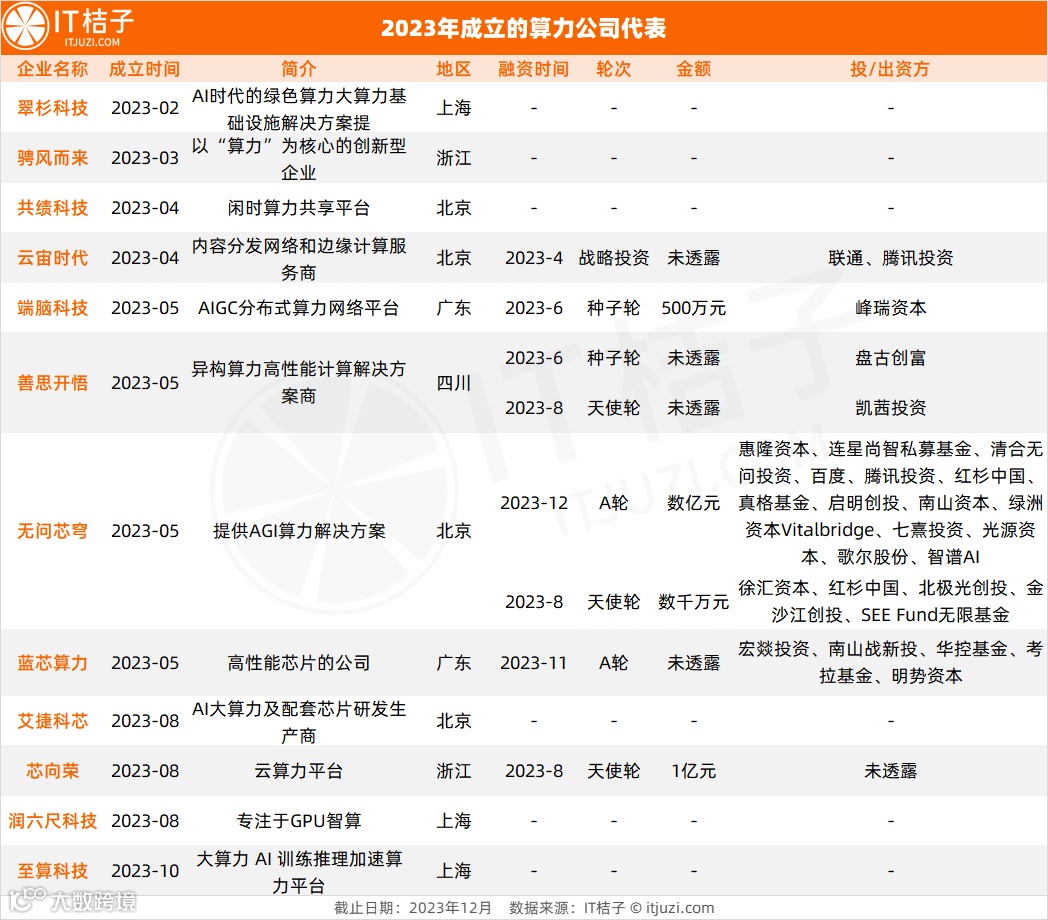
Task: Click the AIGC分布式算力网络平台 description
Action: point(298,308)
